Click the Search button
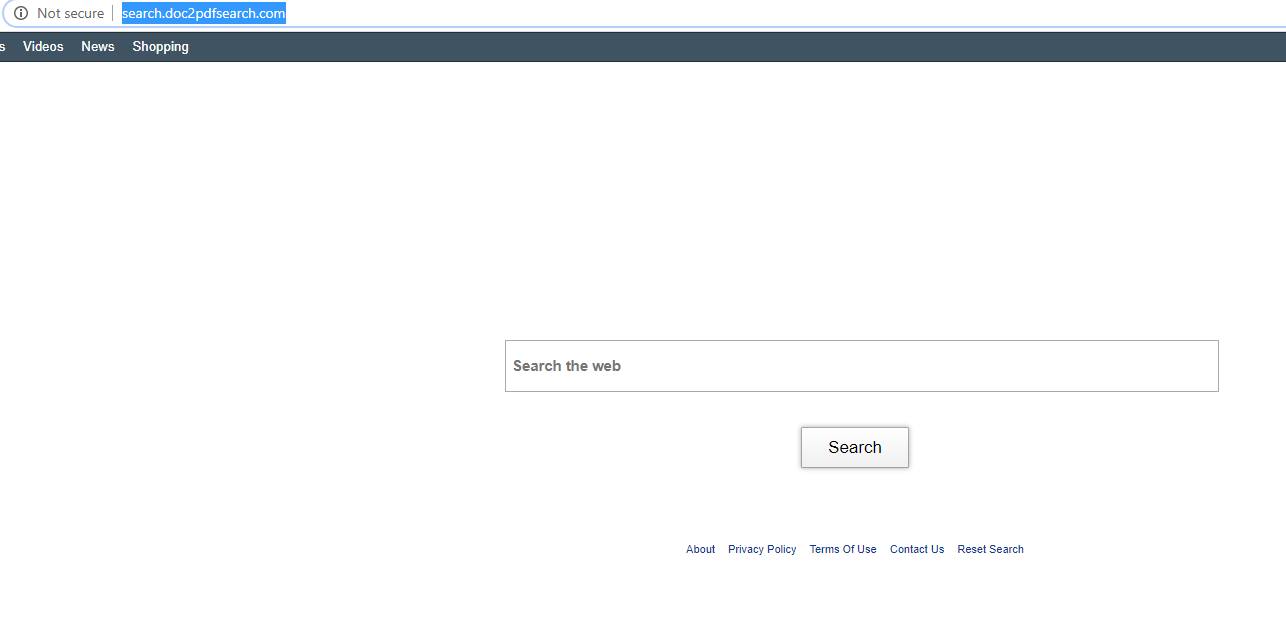This screenshot has width=1286, height=628. pos(855,447)
